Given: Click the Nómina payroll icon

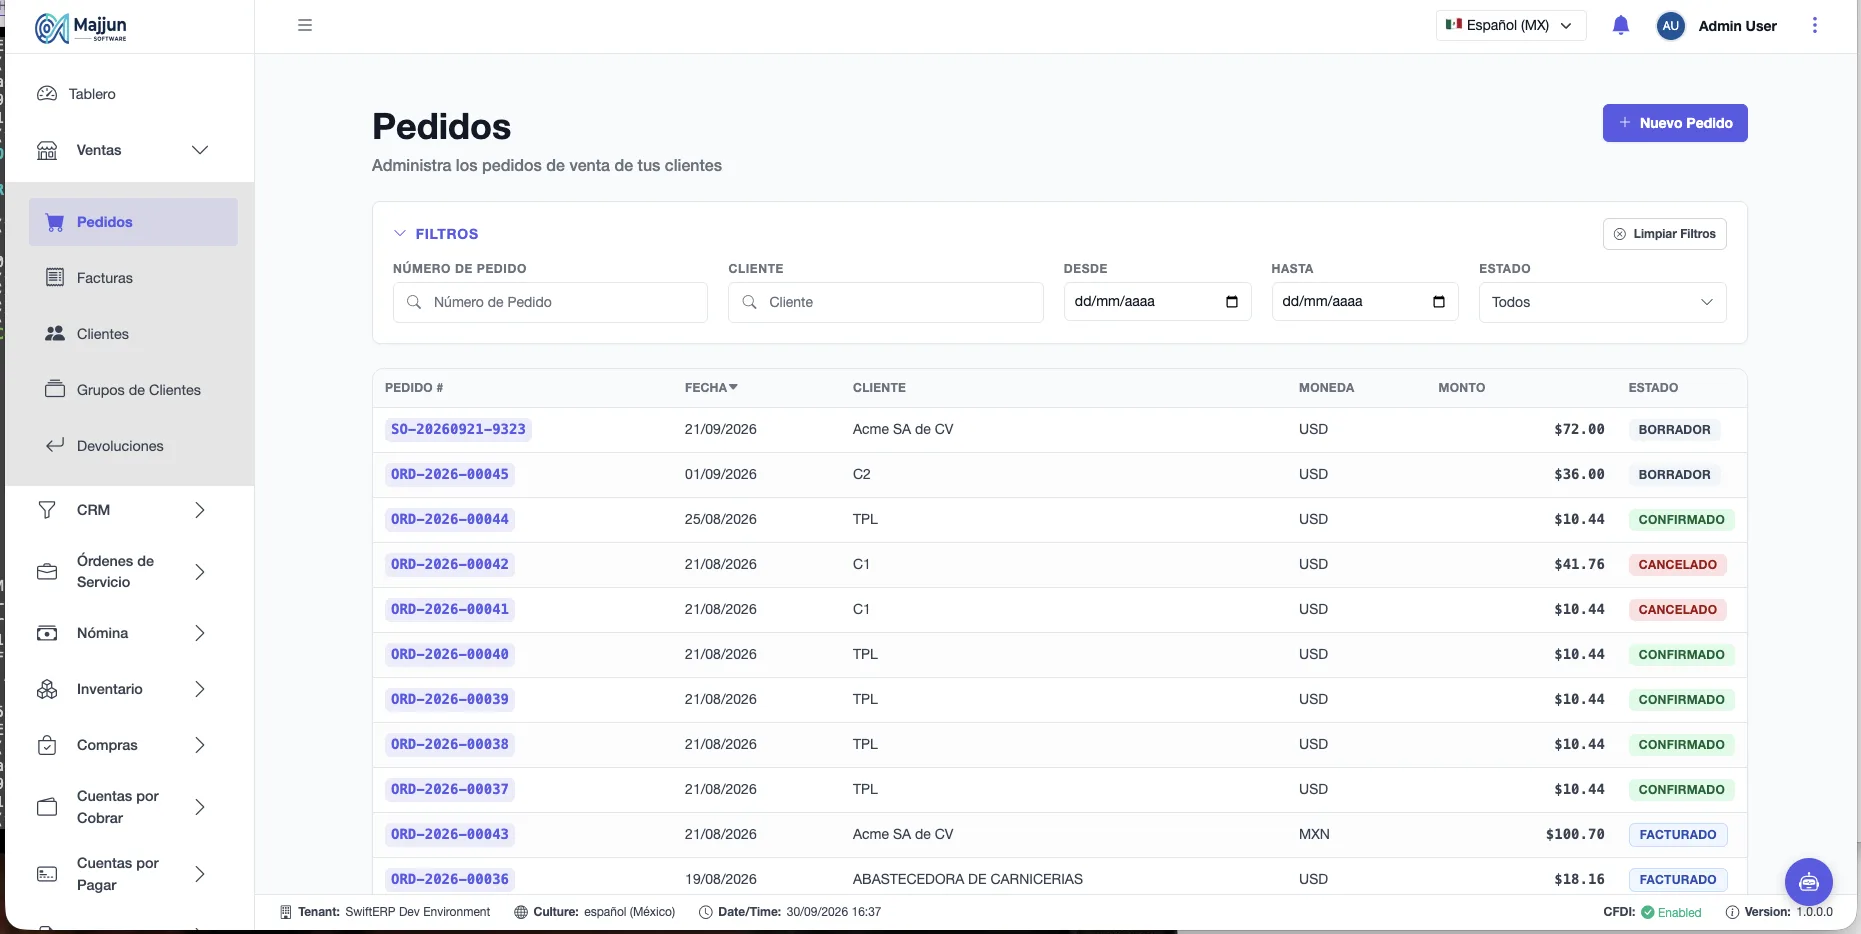Looking at the screenshot, I should pos(47,633).
